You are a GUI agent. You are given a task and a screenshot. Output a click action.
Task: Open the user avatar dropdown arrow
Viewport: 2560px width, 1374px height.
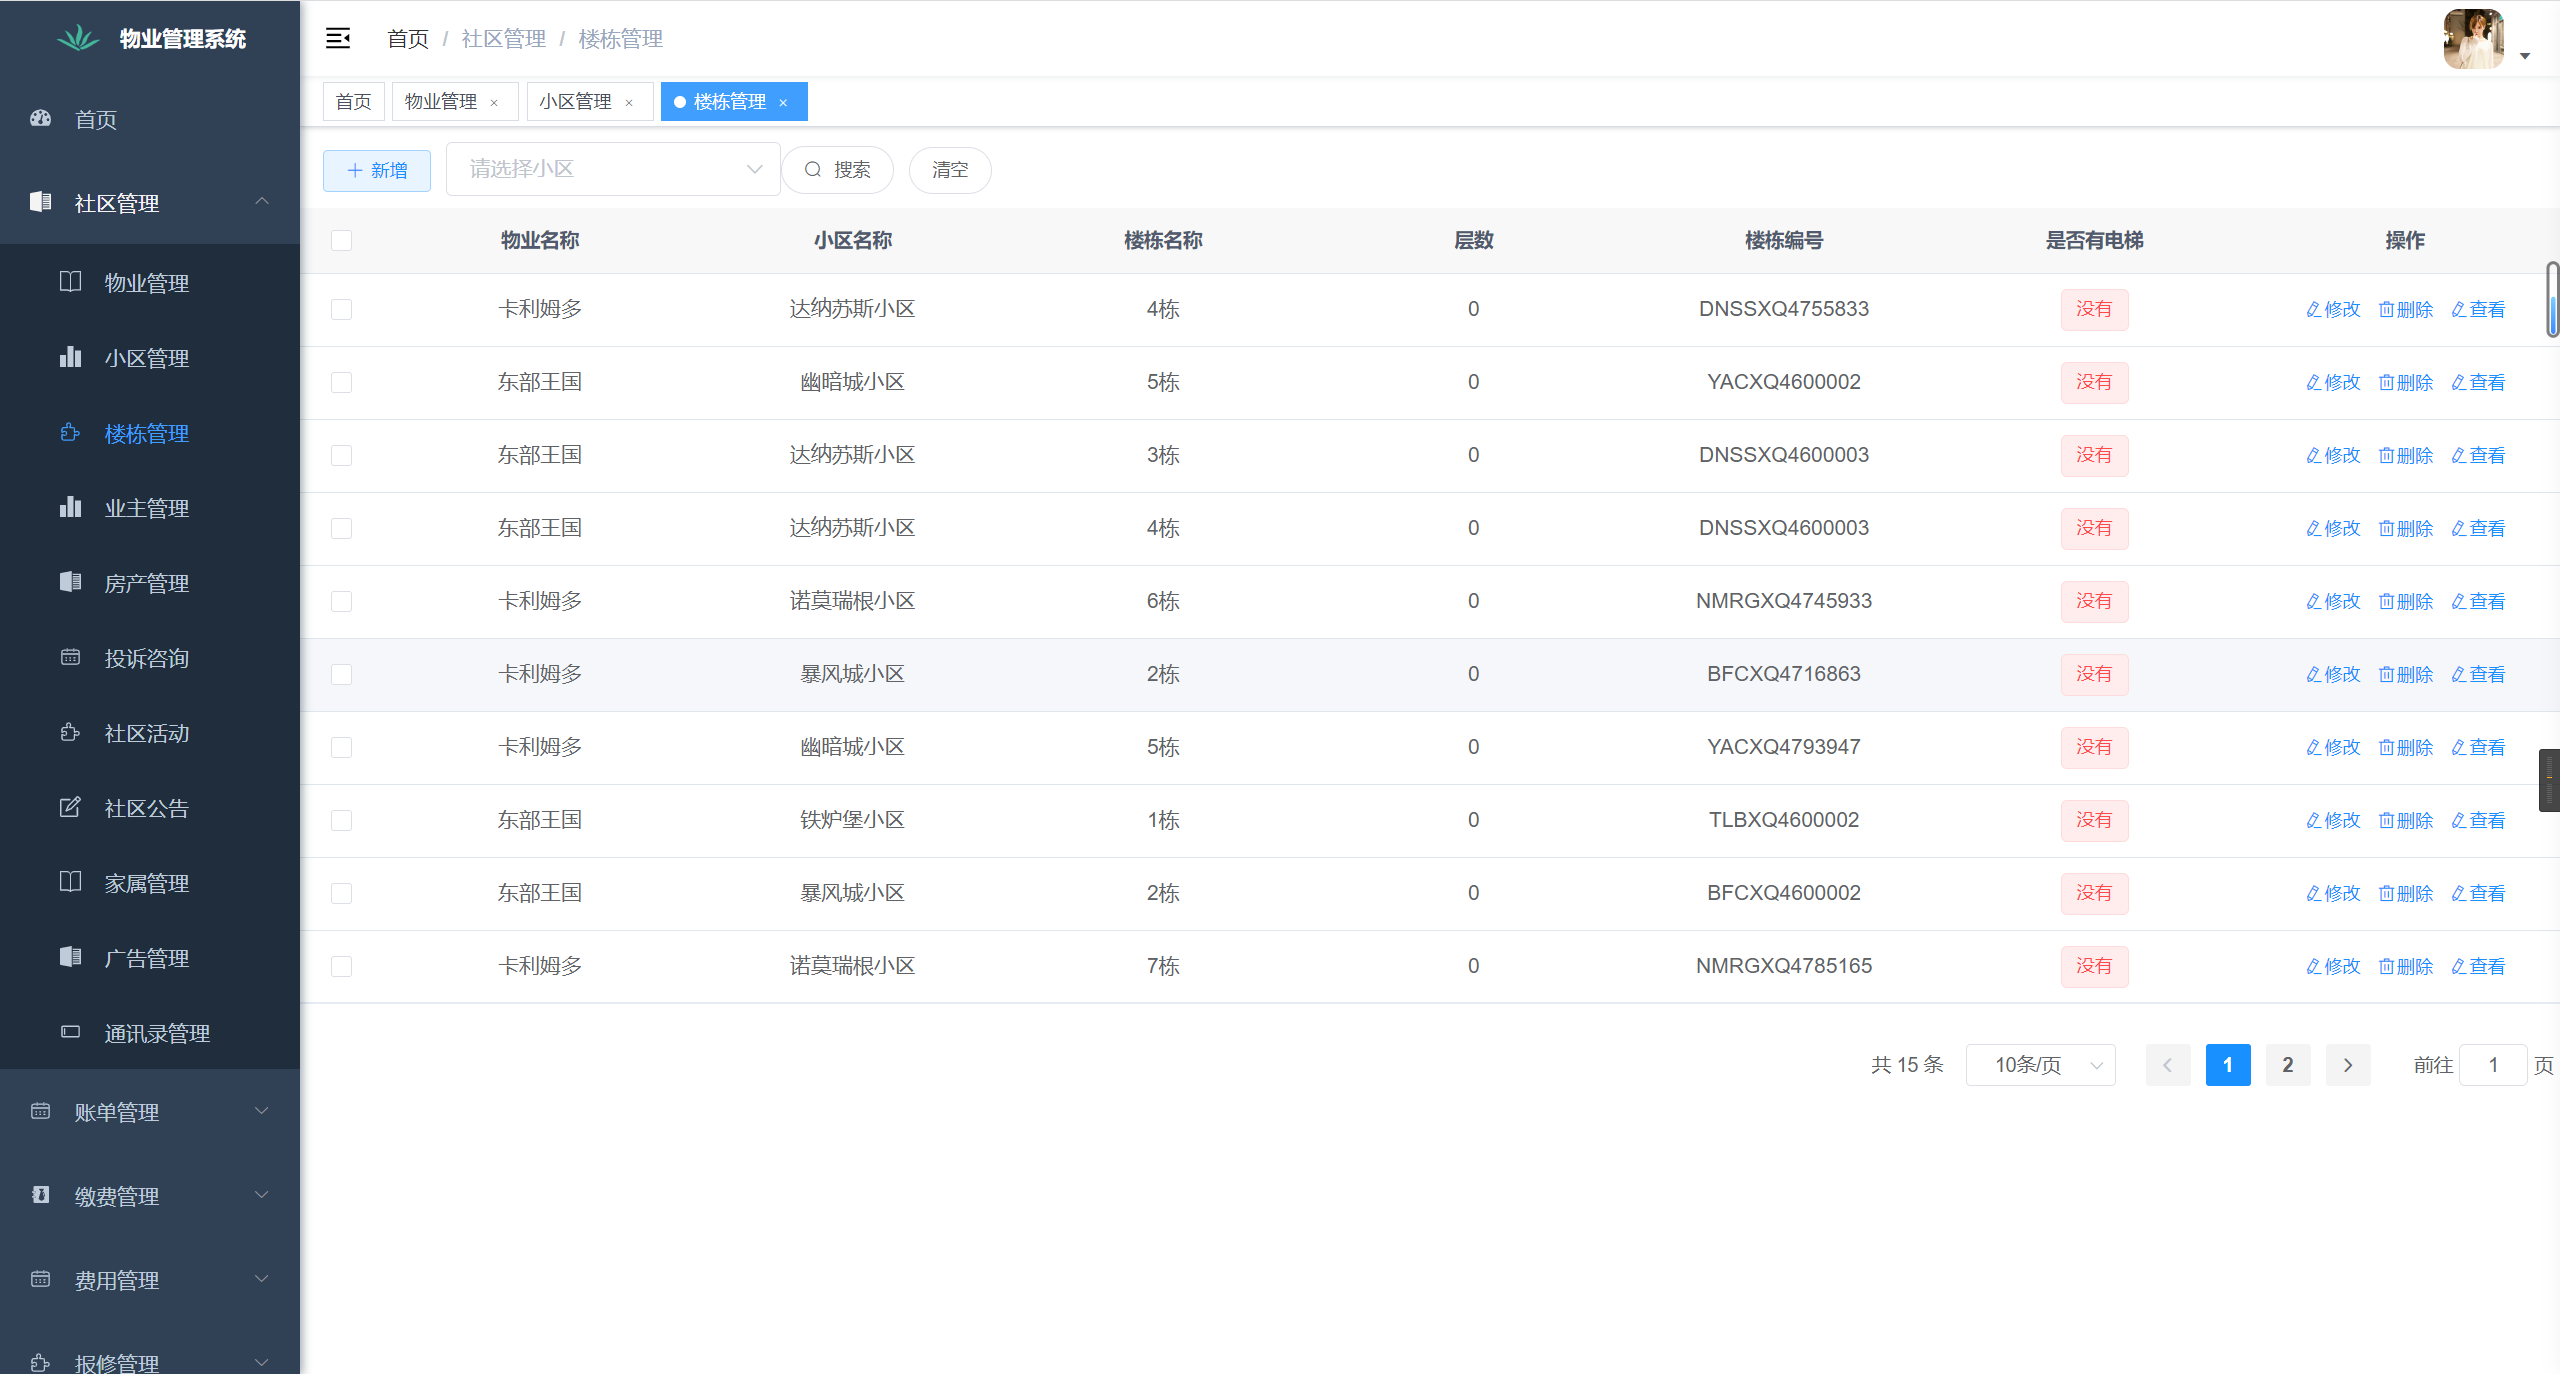point(2525,56)
